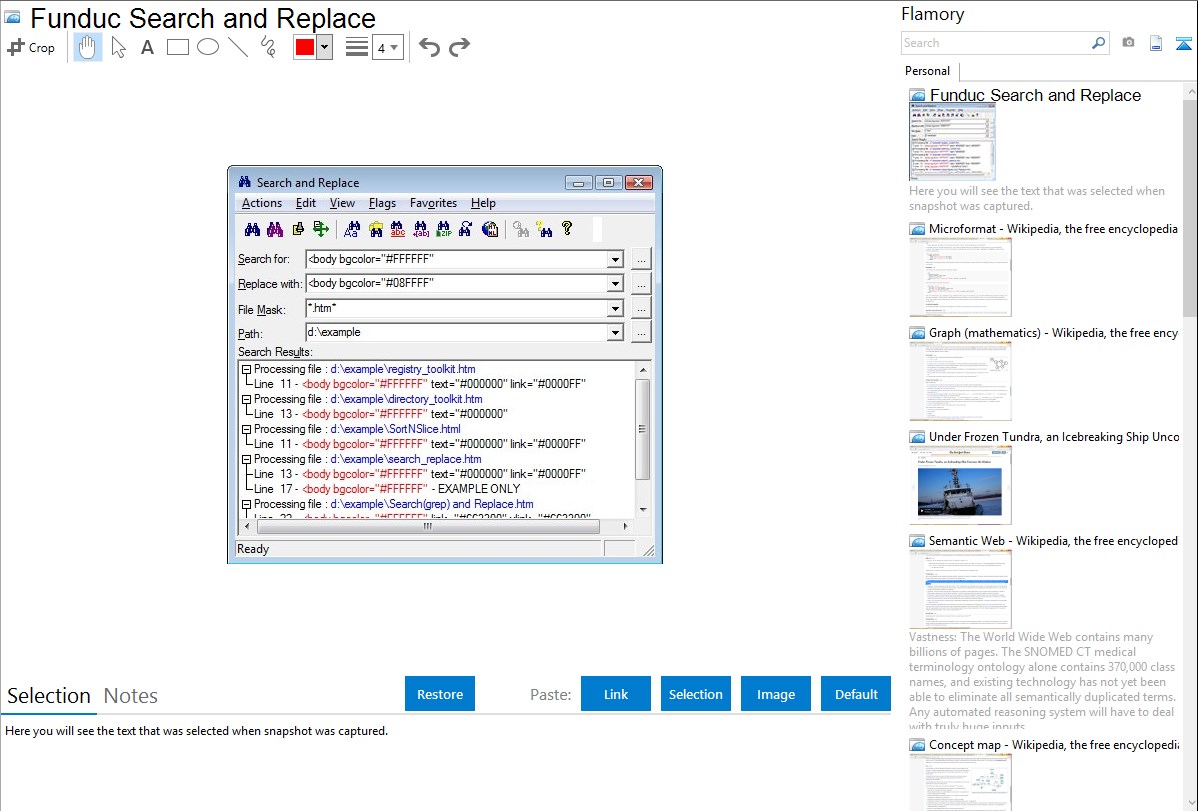Pick the ellipse shape tool

208,47
